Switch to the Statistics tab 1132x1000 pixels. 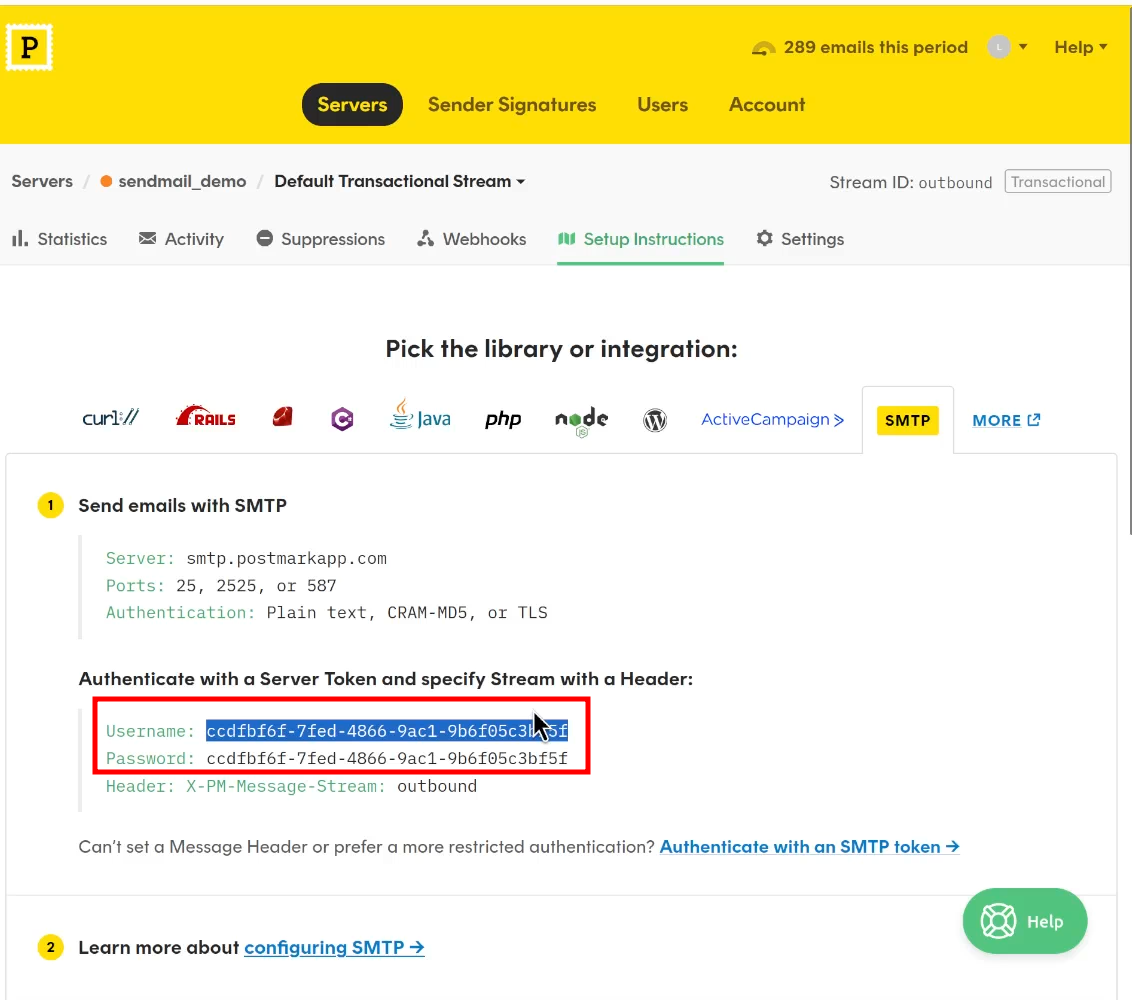coord(59,239)
